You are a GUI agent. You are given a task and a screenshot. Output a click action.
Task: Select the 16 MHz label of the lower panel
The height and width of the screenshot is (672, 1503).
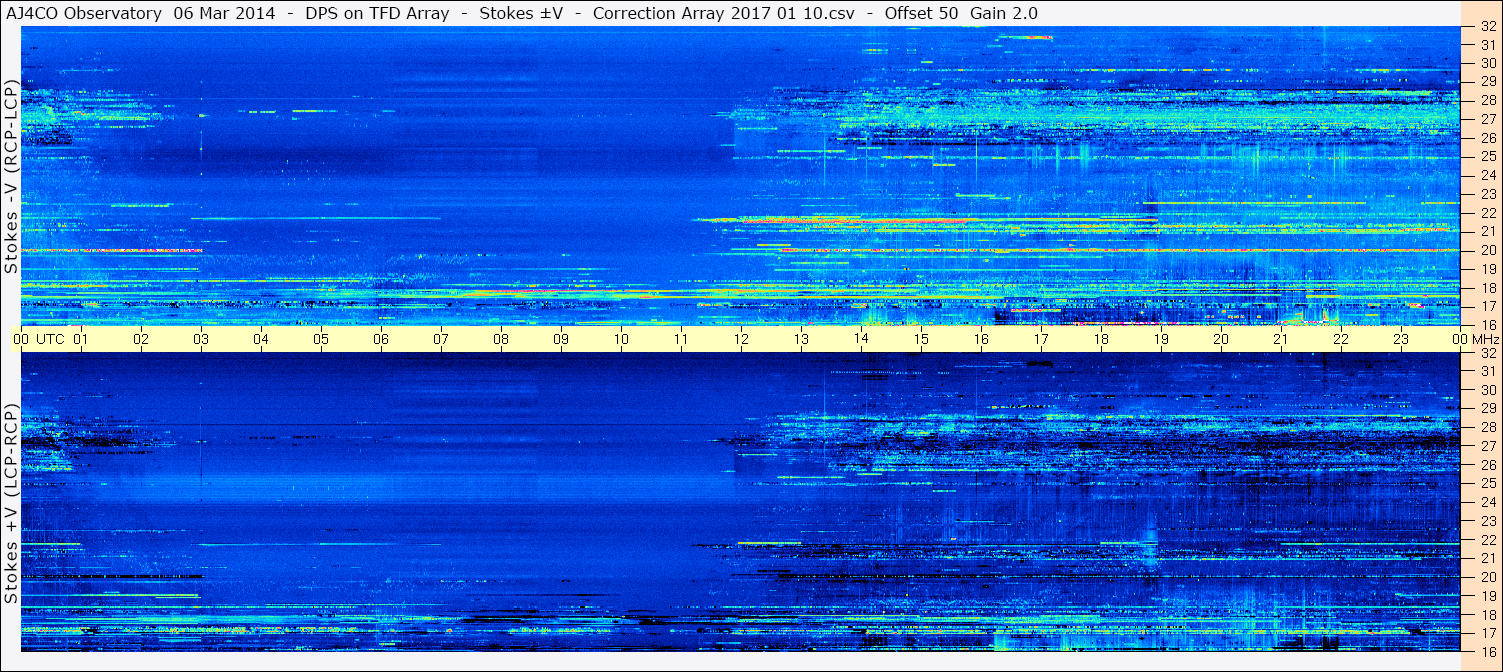tap(1486, 650)
